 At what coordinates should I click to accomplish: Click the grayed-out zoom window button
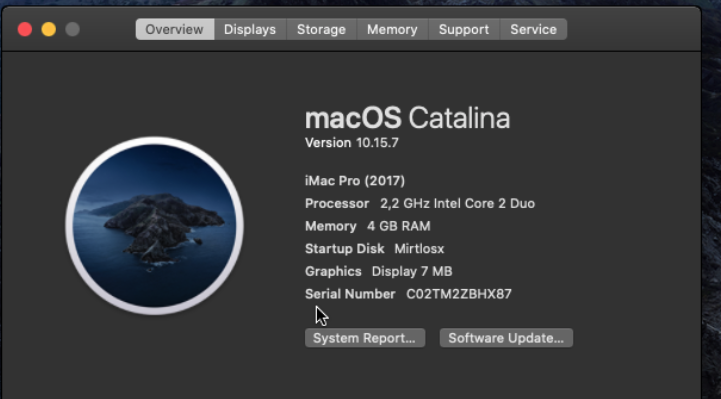tap(73, 29)
